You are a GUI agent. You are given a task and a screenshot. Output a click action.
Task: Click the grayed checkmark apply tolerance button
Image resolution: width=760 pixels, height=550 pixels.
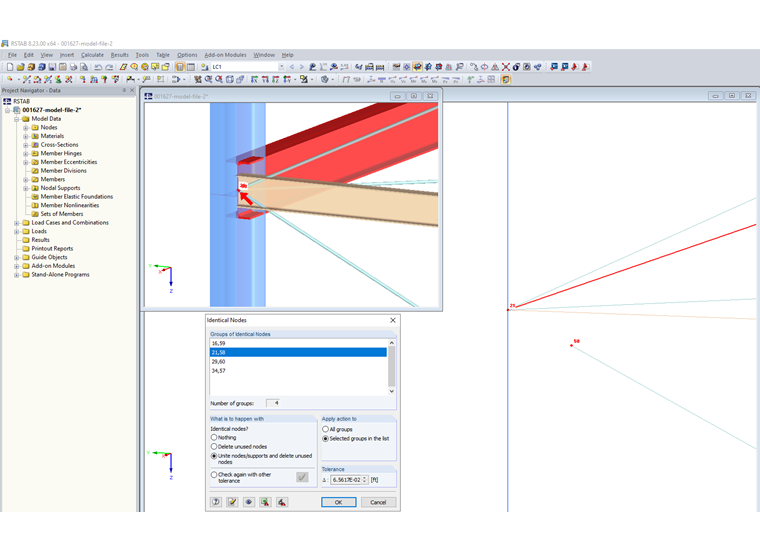(x=302, y=477)
